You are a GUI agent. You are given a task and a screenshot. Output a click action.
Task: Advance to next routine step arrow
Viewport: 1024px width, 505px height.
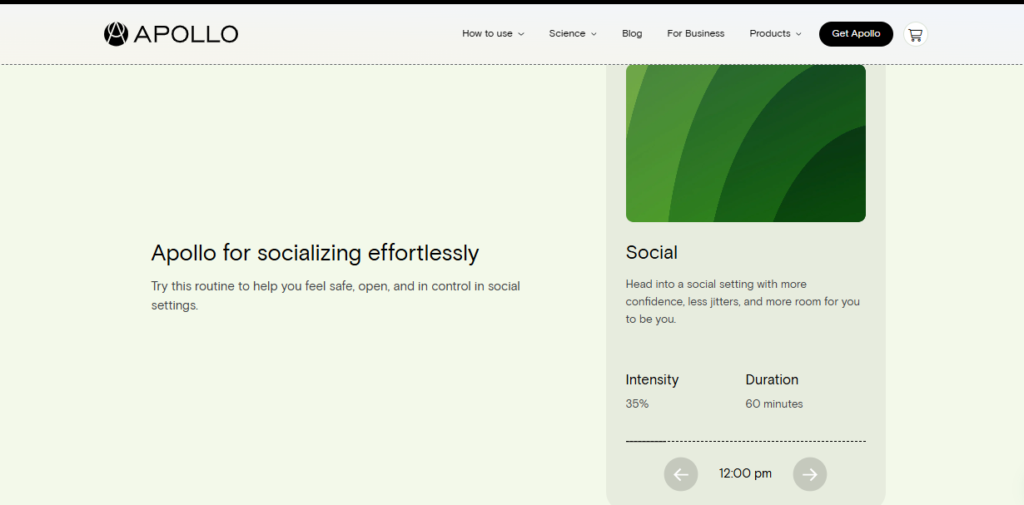[810, 474]
